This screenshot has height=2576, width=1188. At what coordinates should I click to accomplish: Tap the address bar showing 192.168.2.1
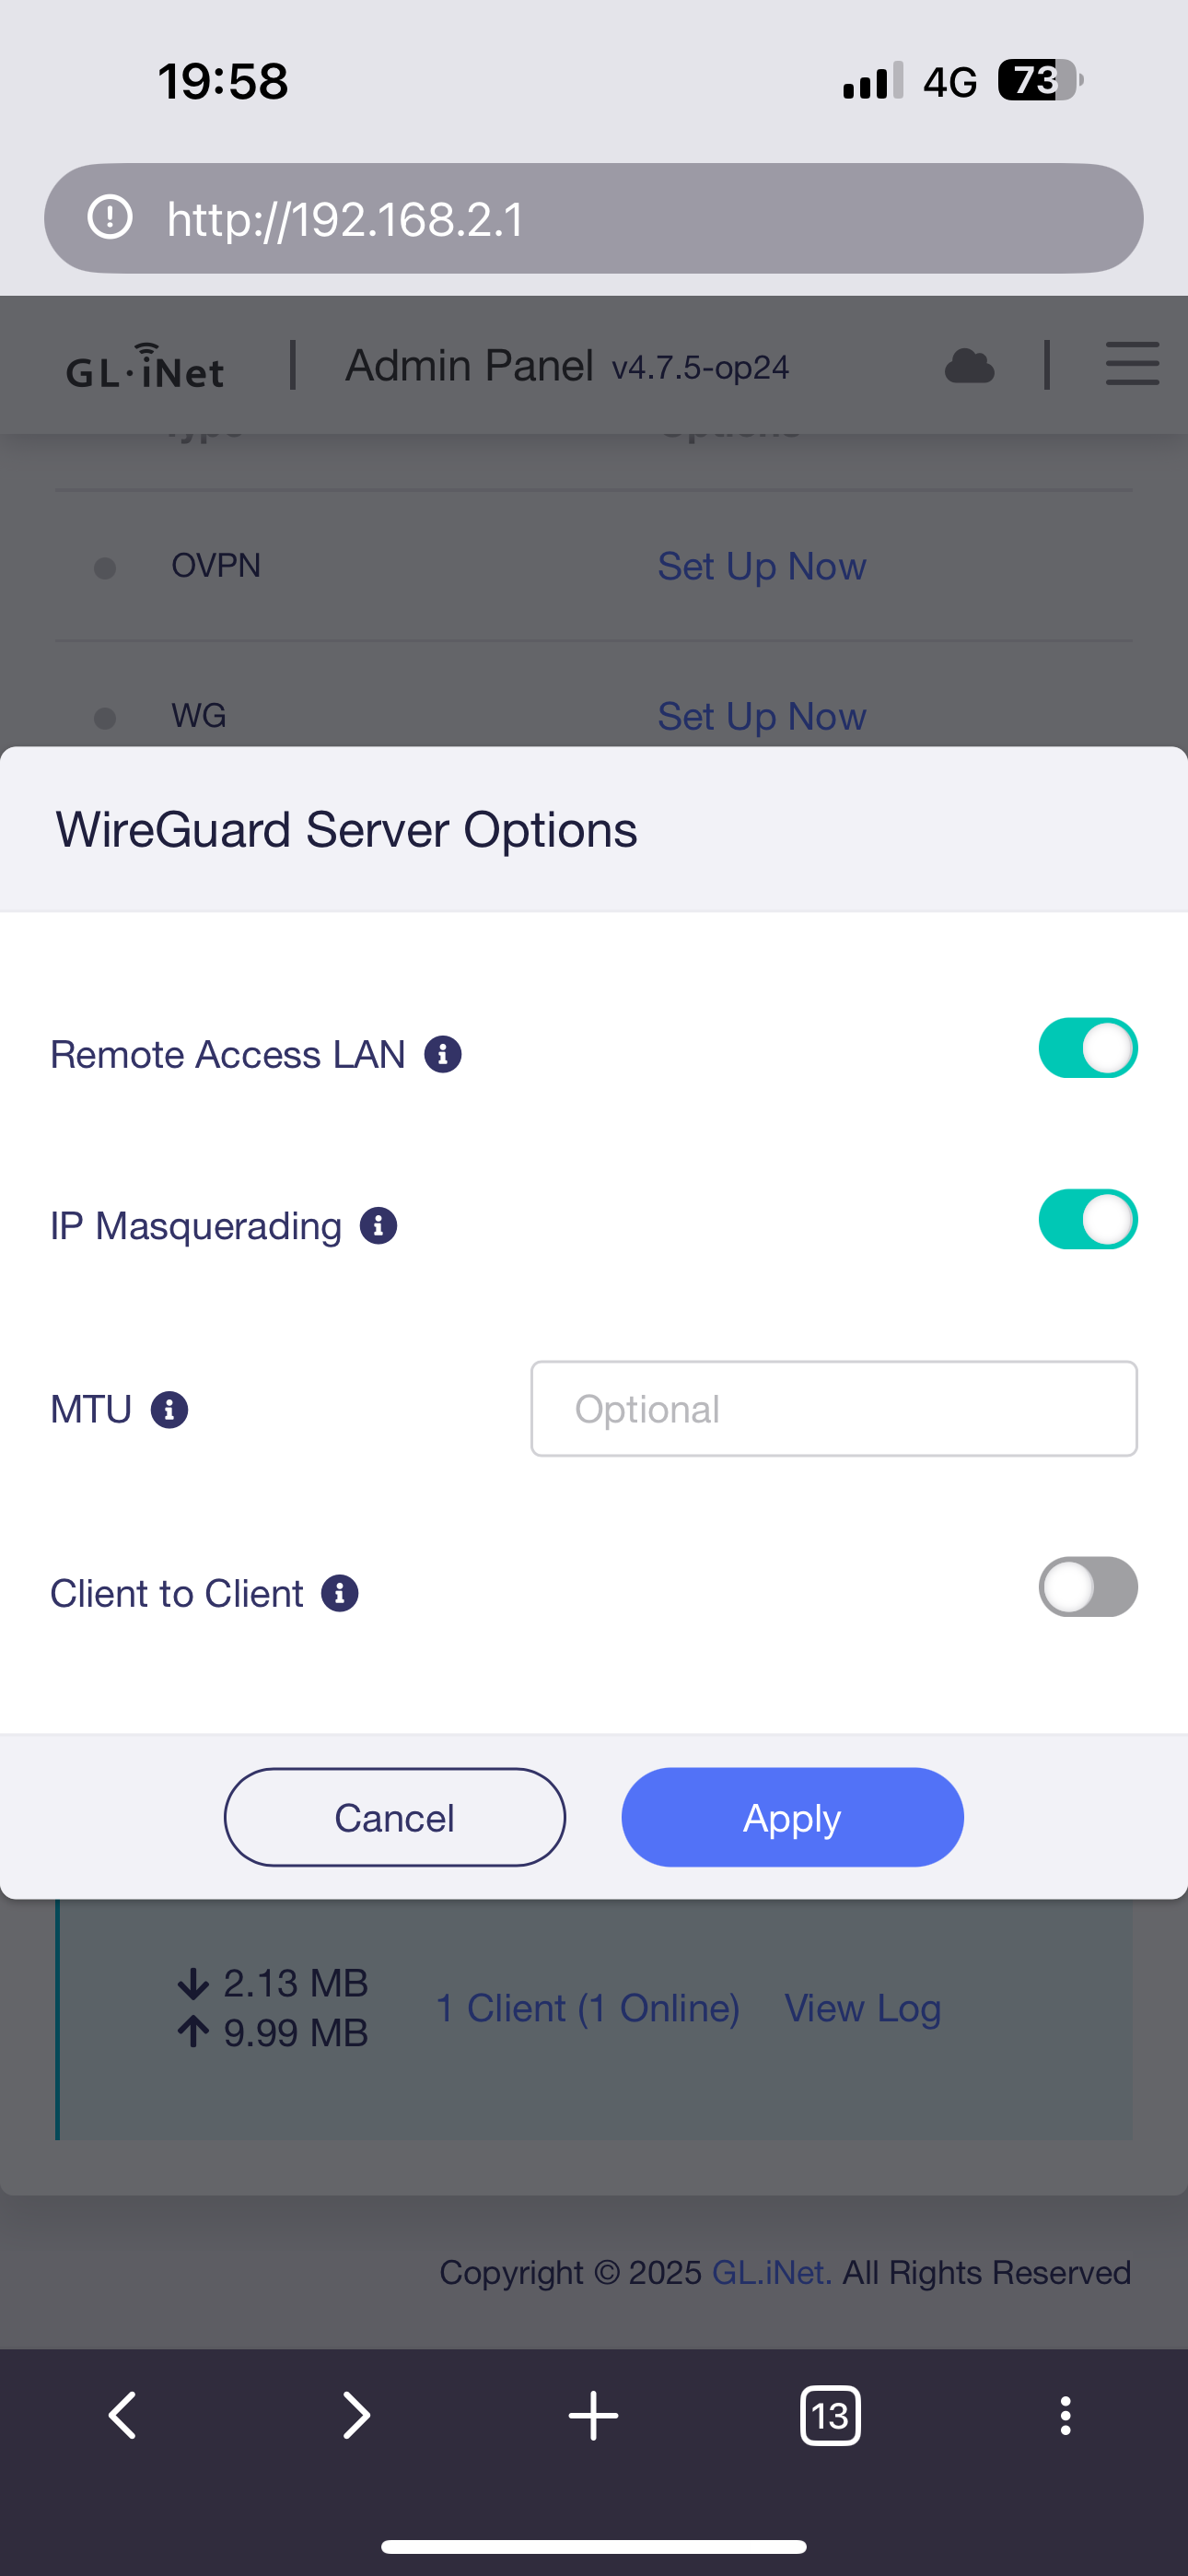pyautogui.click(x=594, y=218)
